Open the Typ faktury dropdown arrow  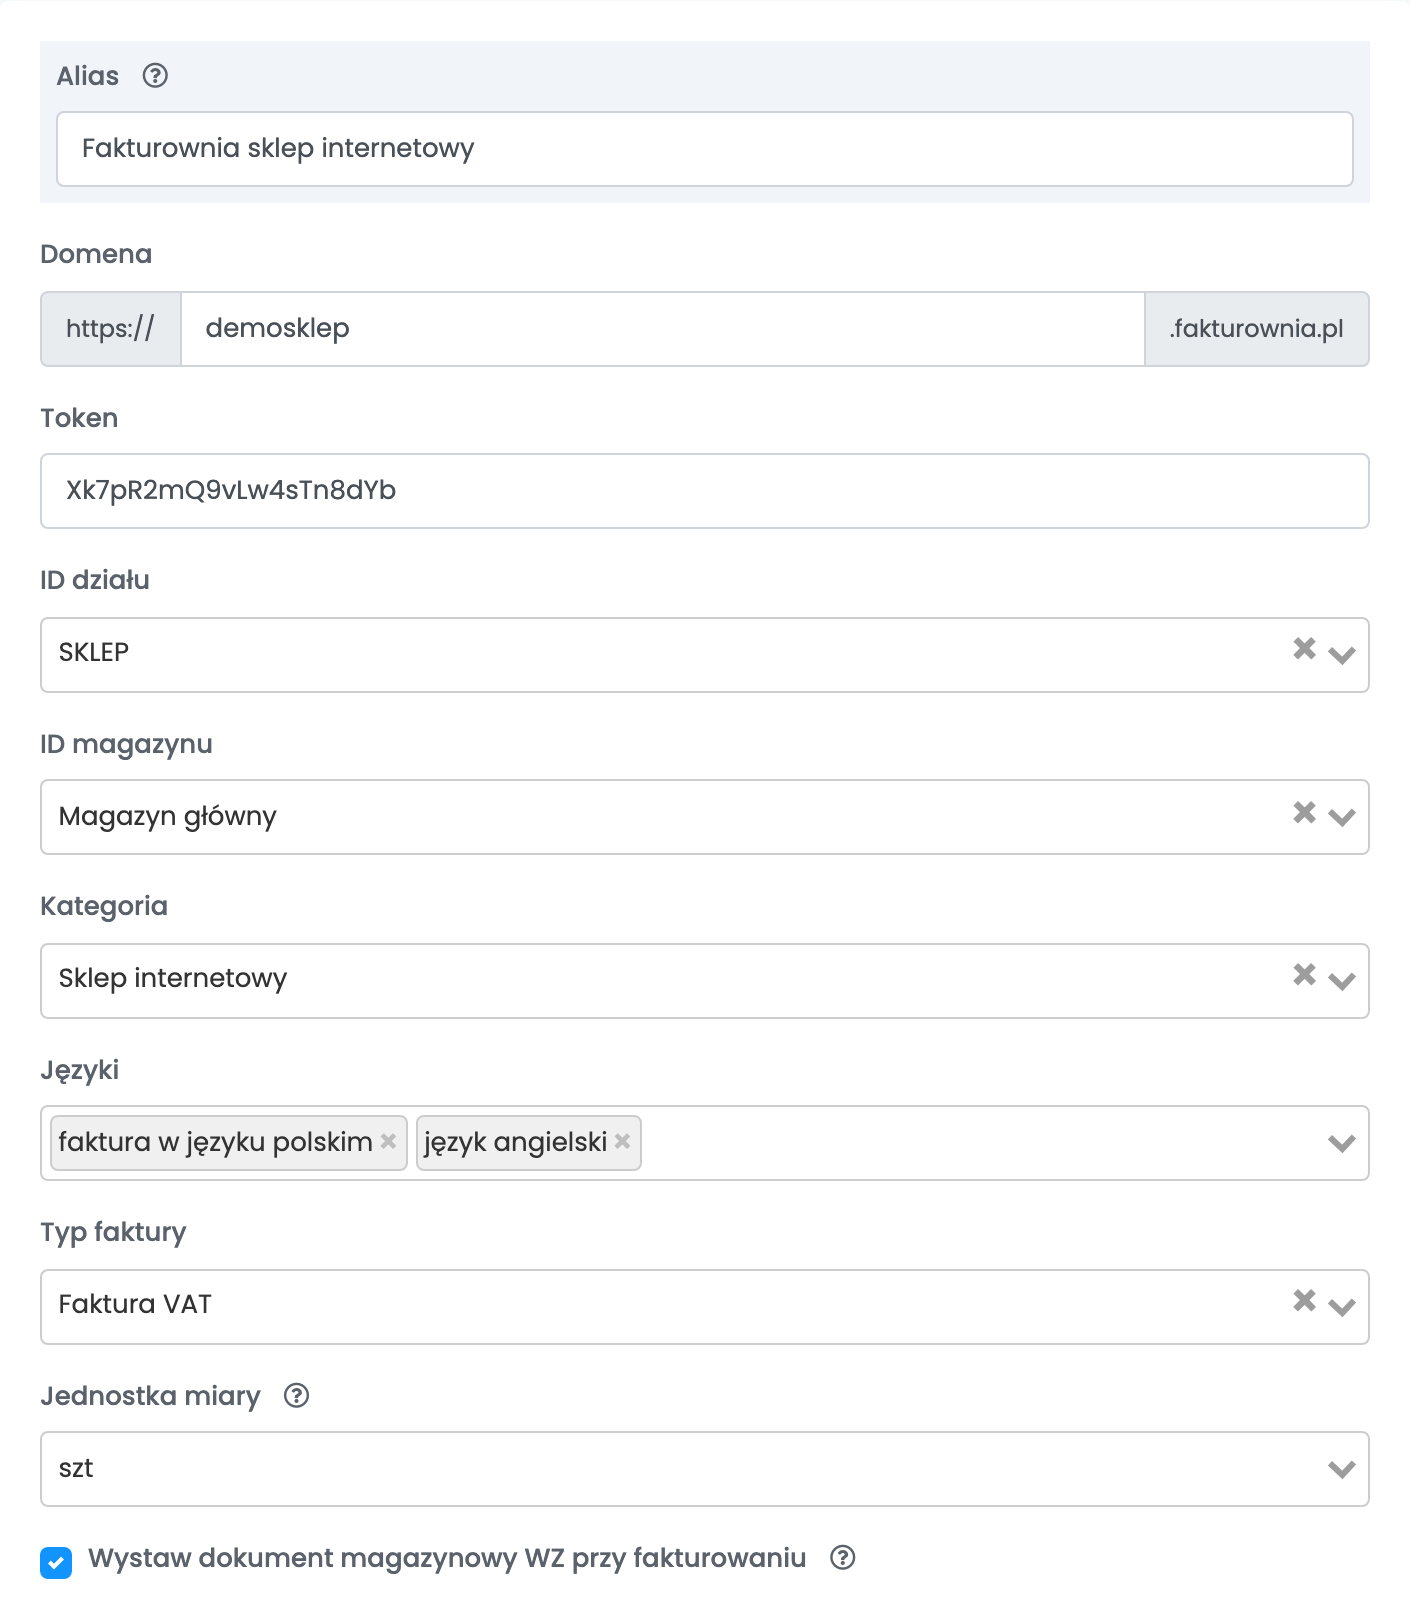tap(1342, 1307)
